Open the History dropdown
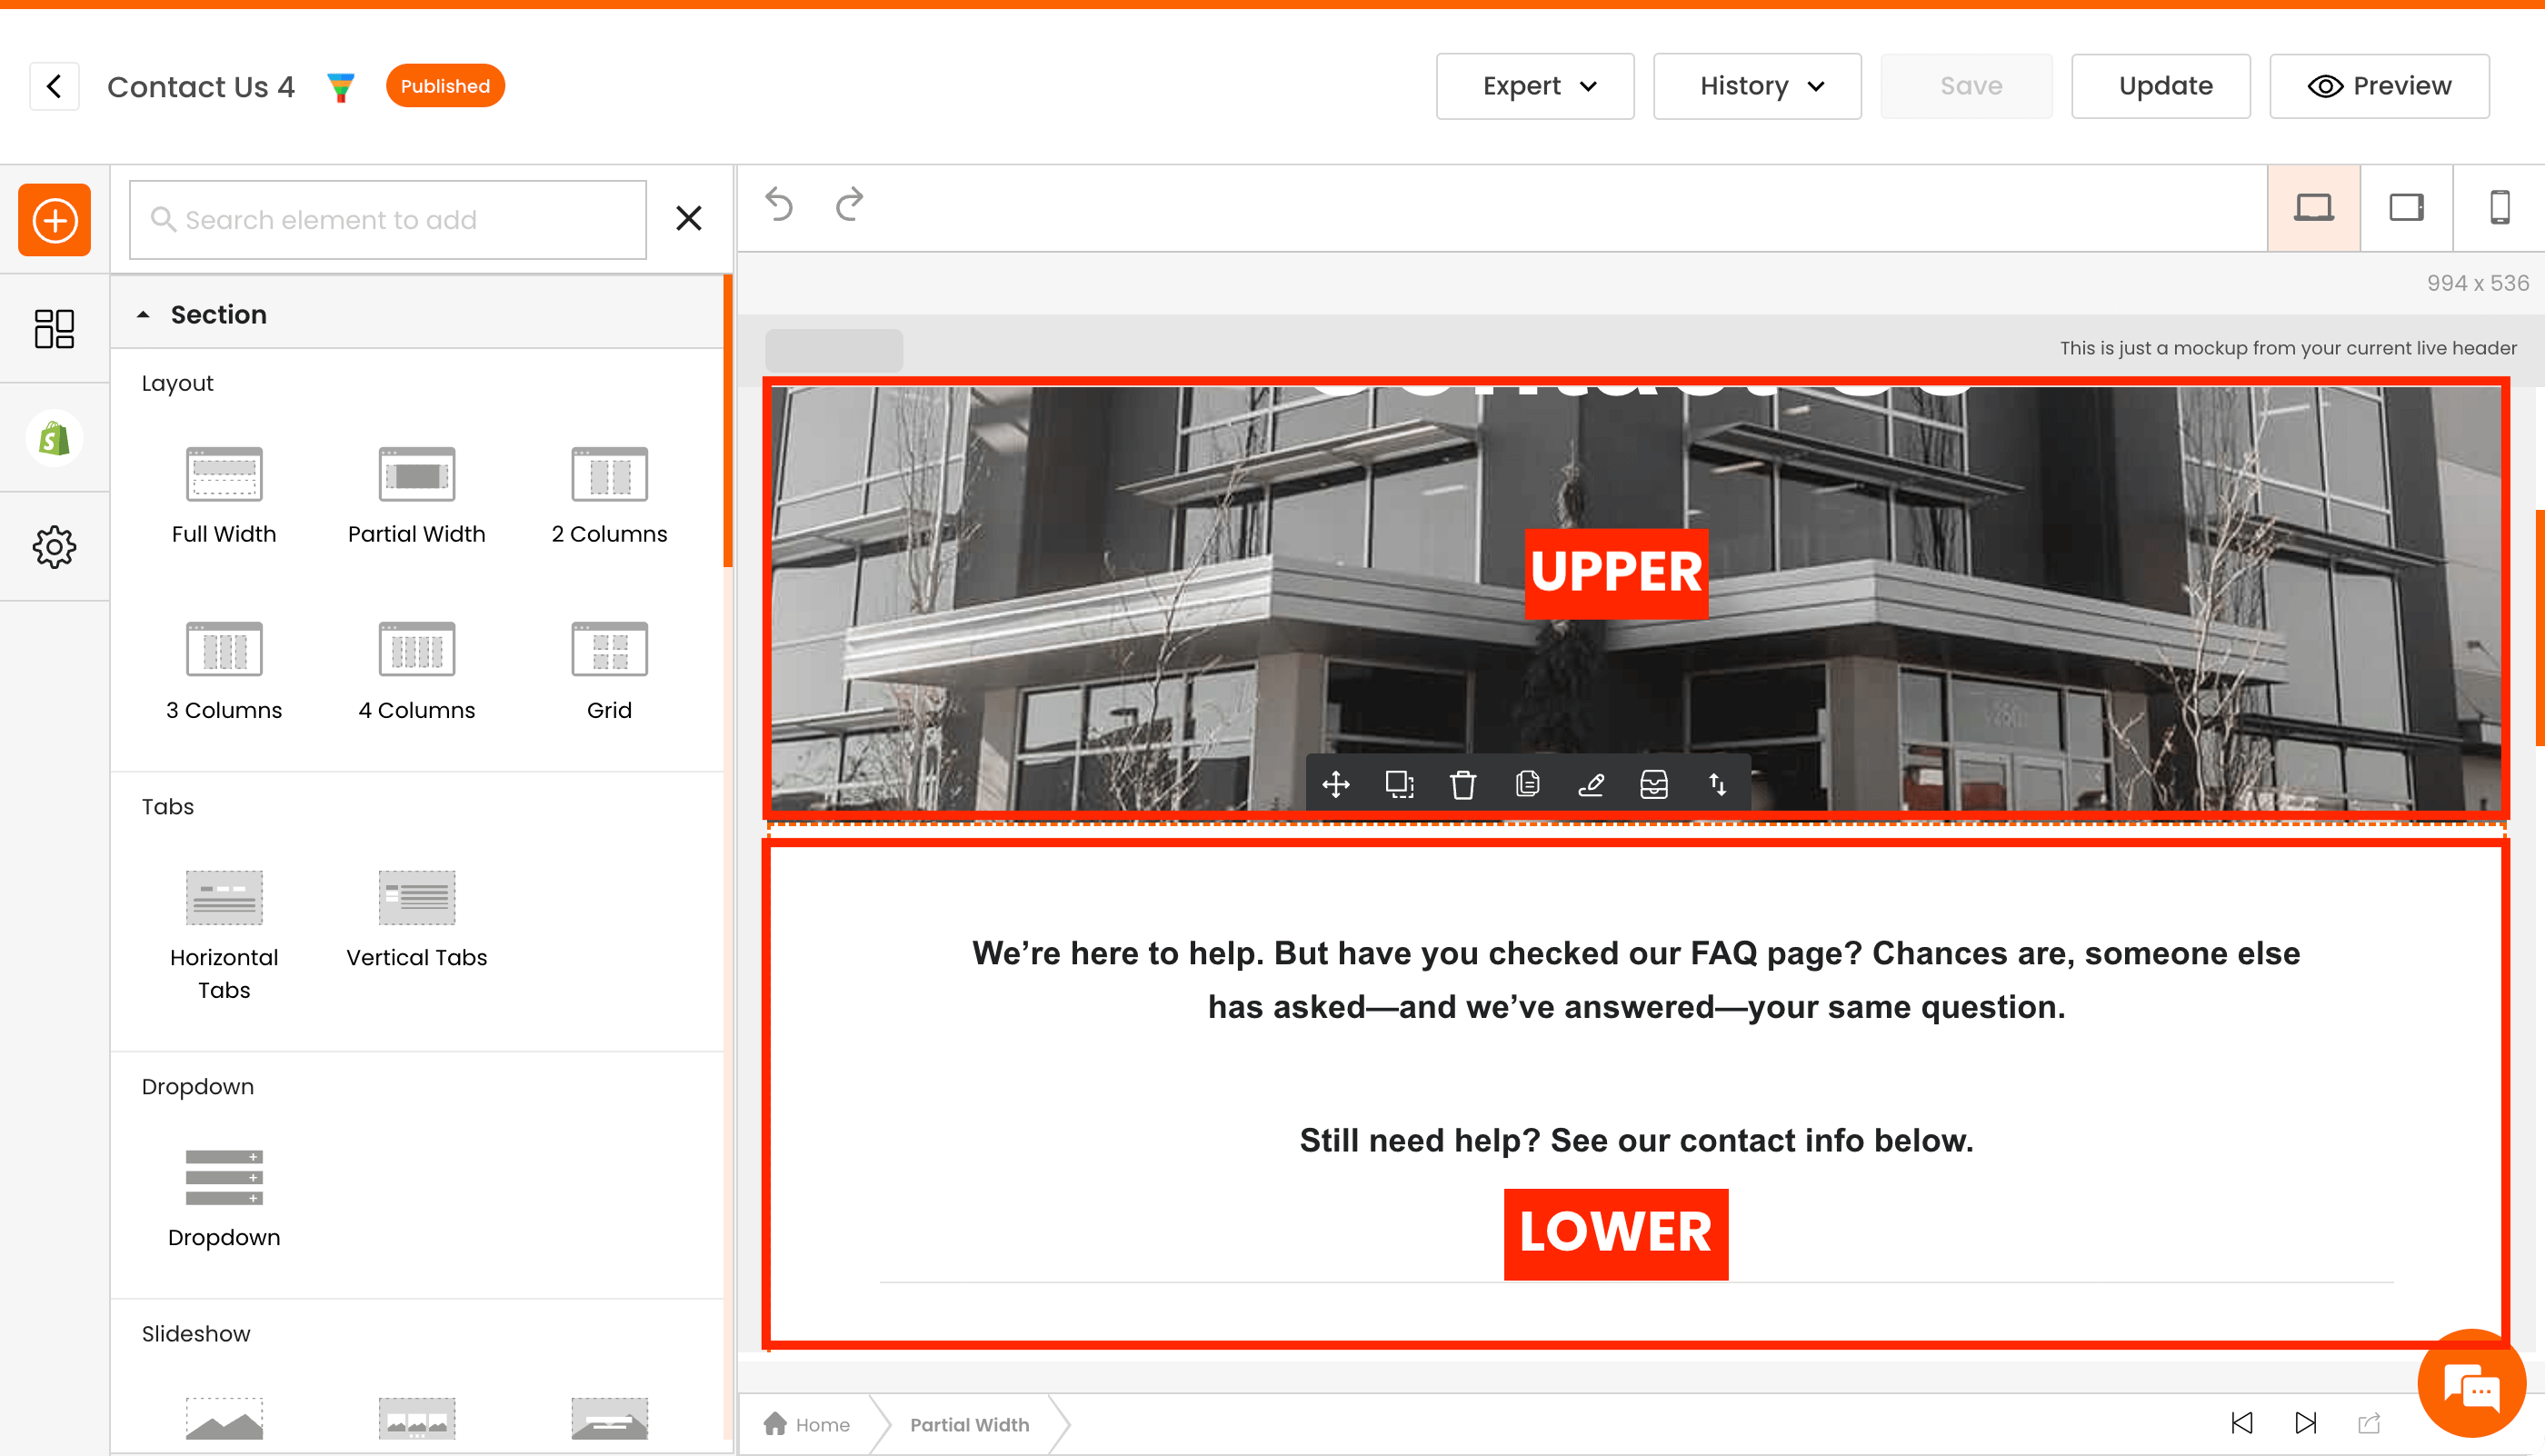This screenshot has height=1456, width=2545. 1757,86
